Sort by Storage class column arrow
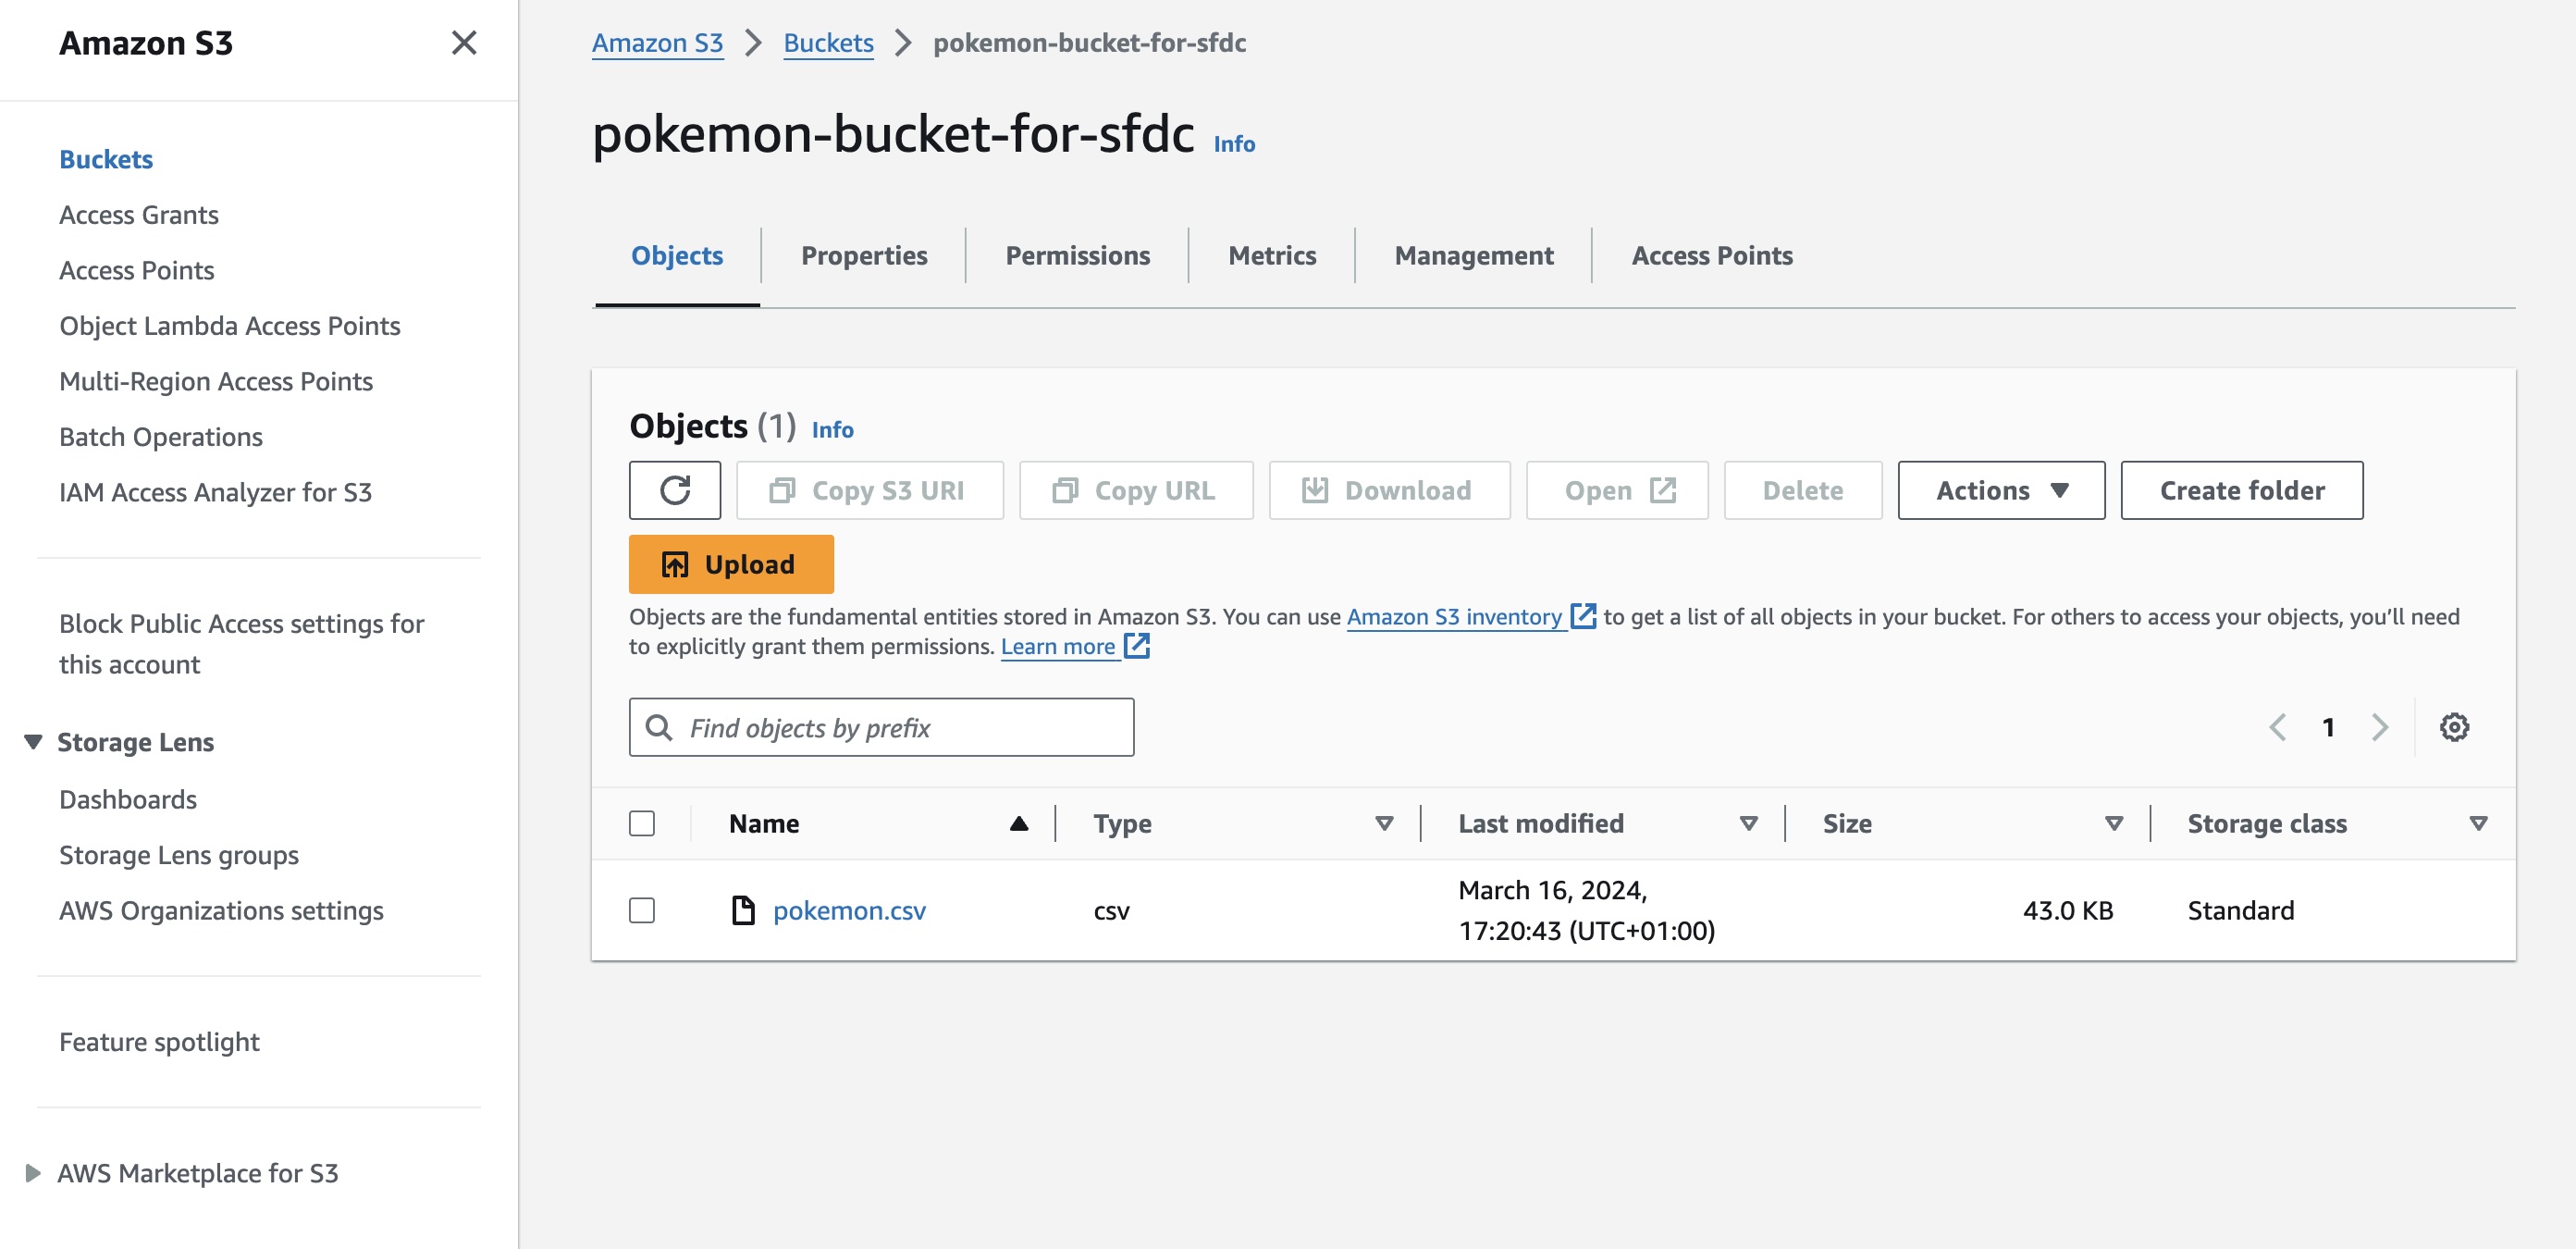 point(2478,823)
